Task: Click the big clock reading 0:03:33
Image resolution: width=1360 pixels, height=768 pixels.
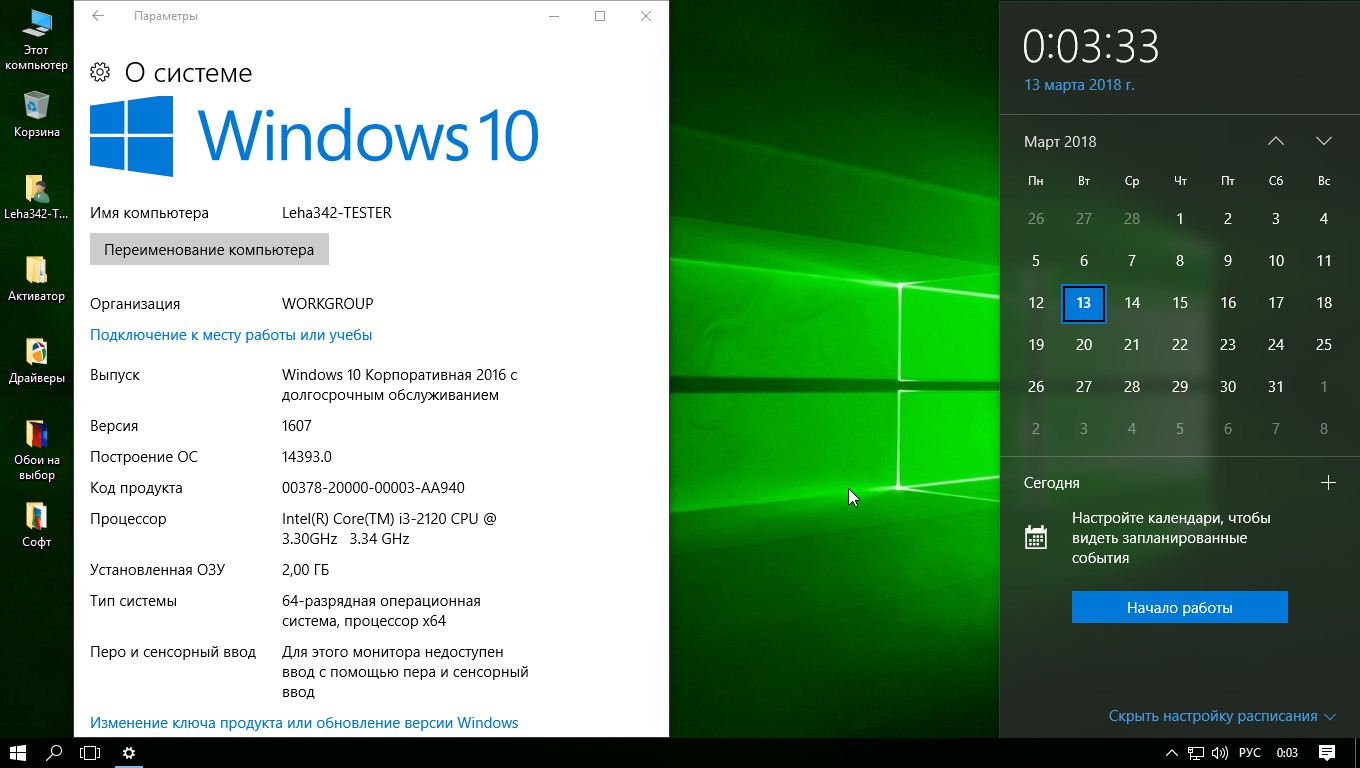Action: point(1091,46)
